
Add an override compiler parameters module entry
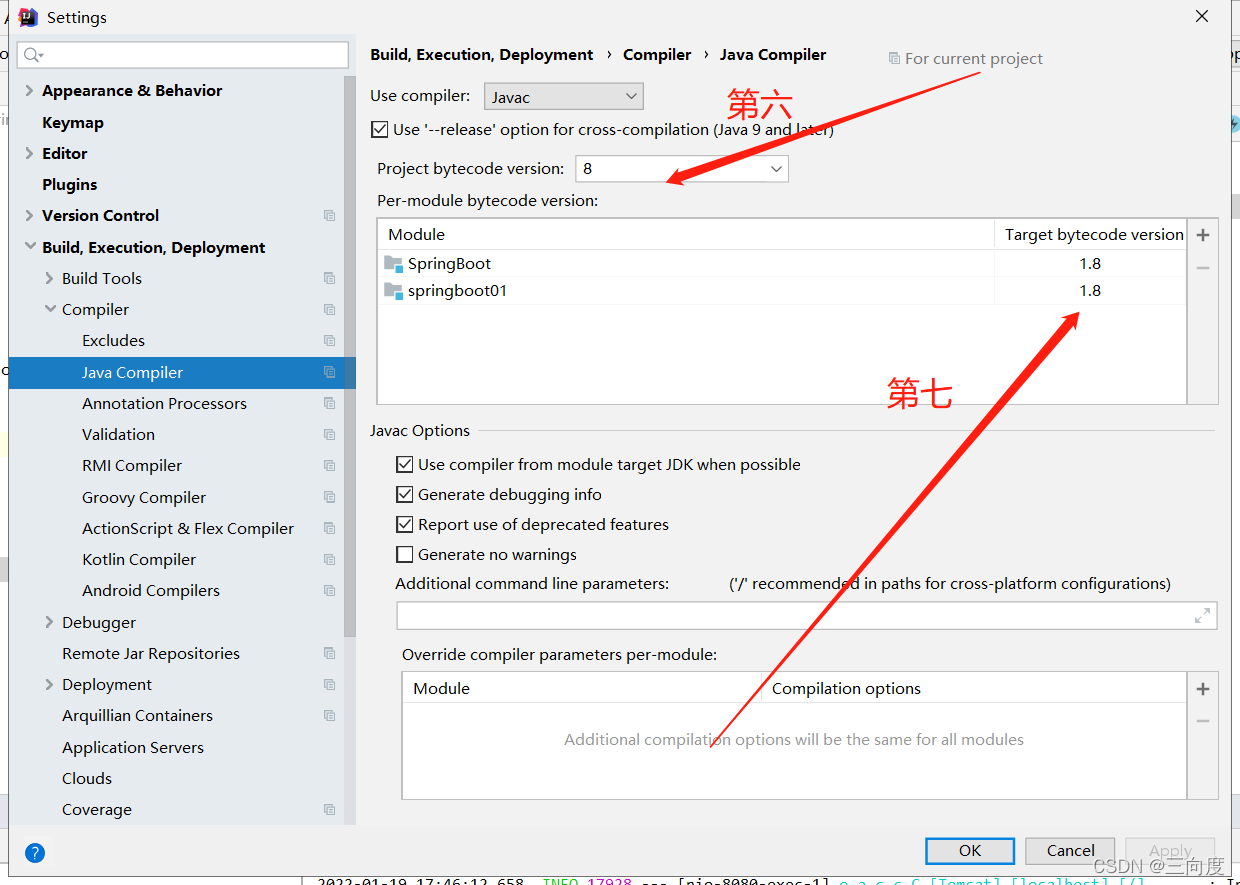click(x=1203, y=689)
